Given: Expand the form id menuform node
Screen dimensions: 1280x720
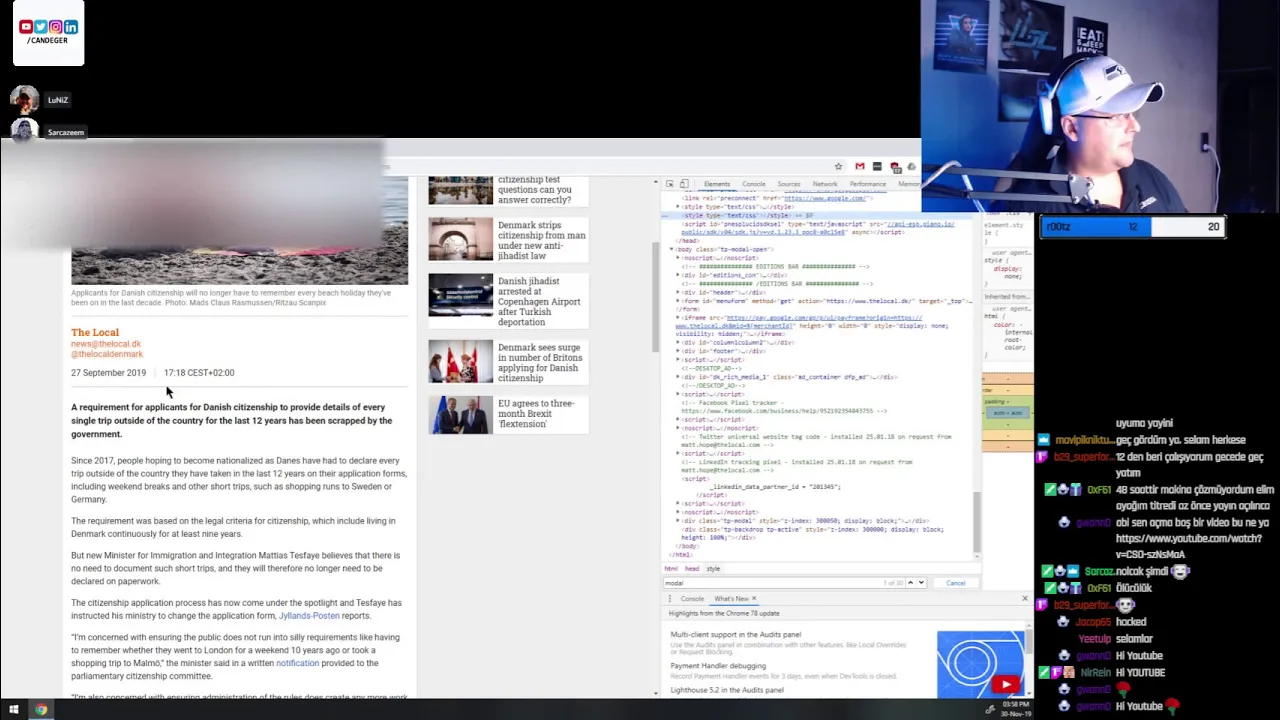Looking at the screenshot, I should pyautogui.click(x=678, y=300).
